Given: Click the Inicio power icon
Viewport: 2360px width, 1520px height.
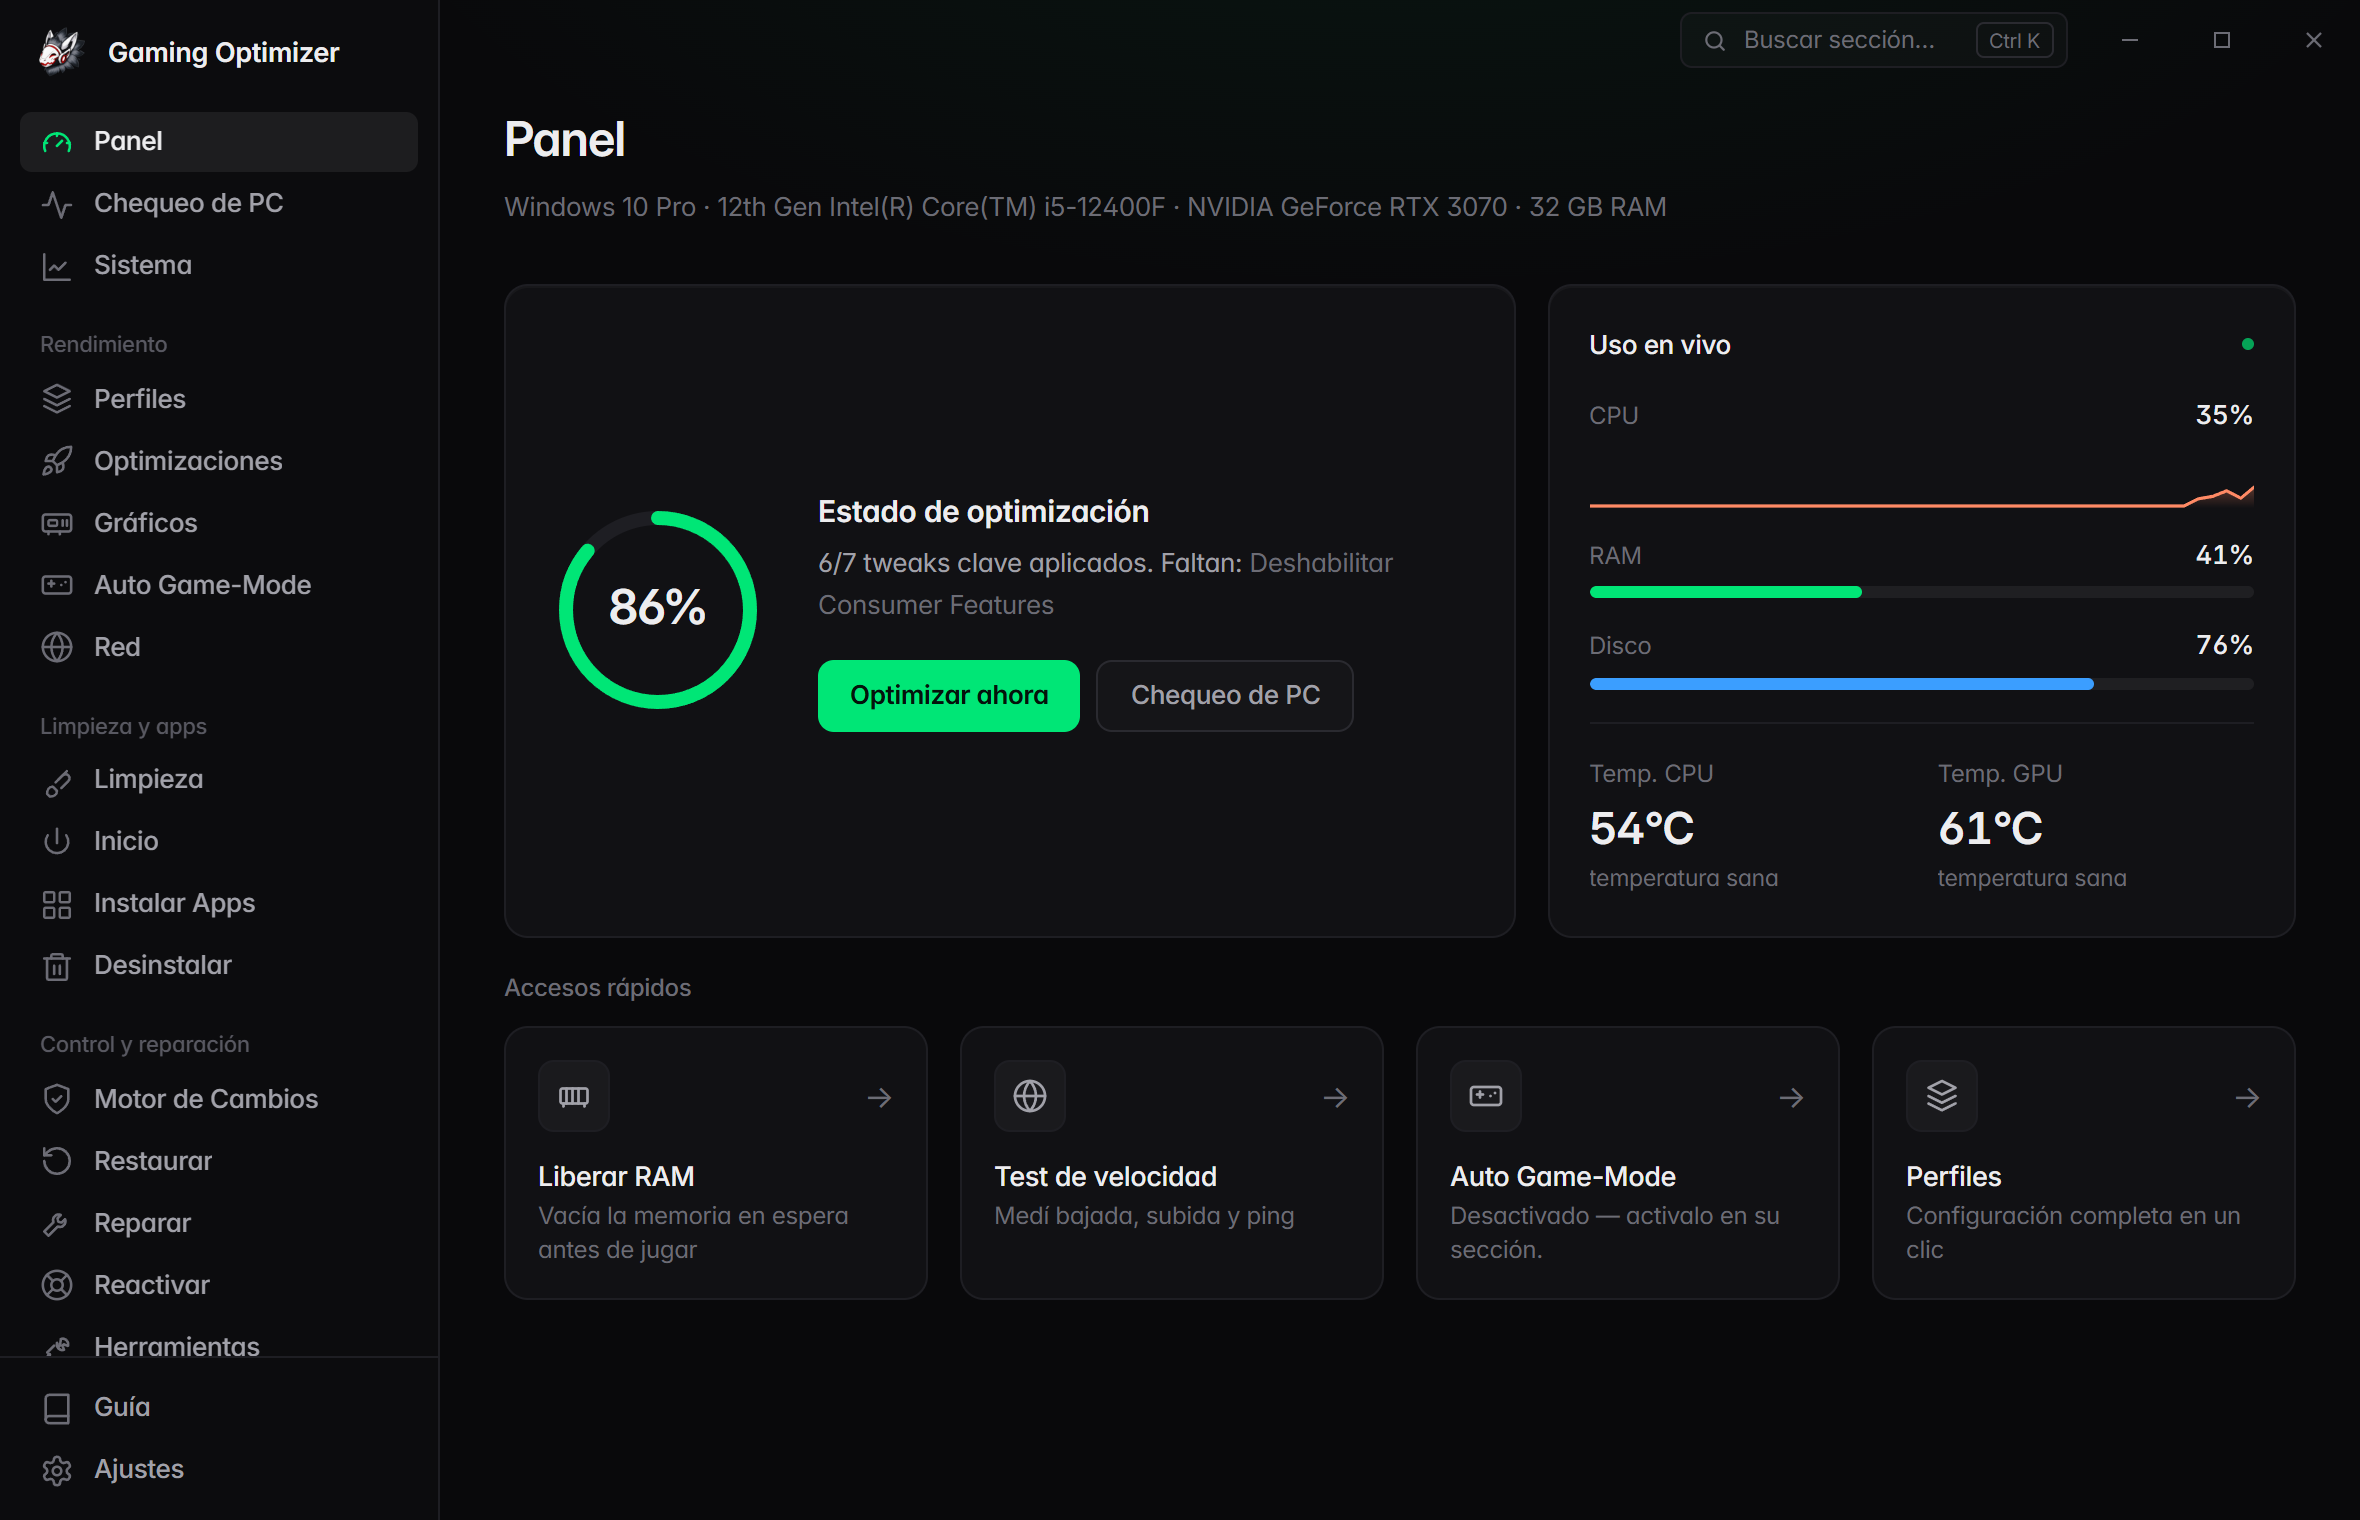Looking at the screenshot, I should pyautogui.click(x=57, y=842).
